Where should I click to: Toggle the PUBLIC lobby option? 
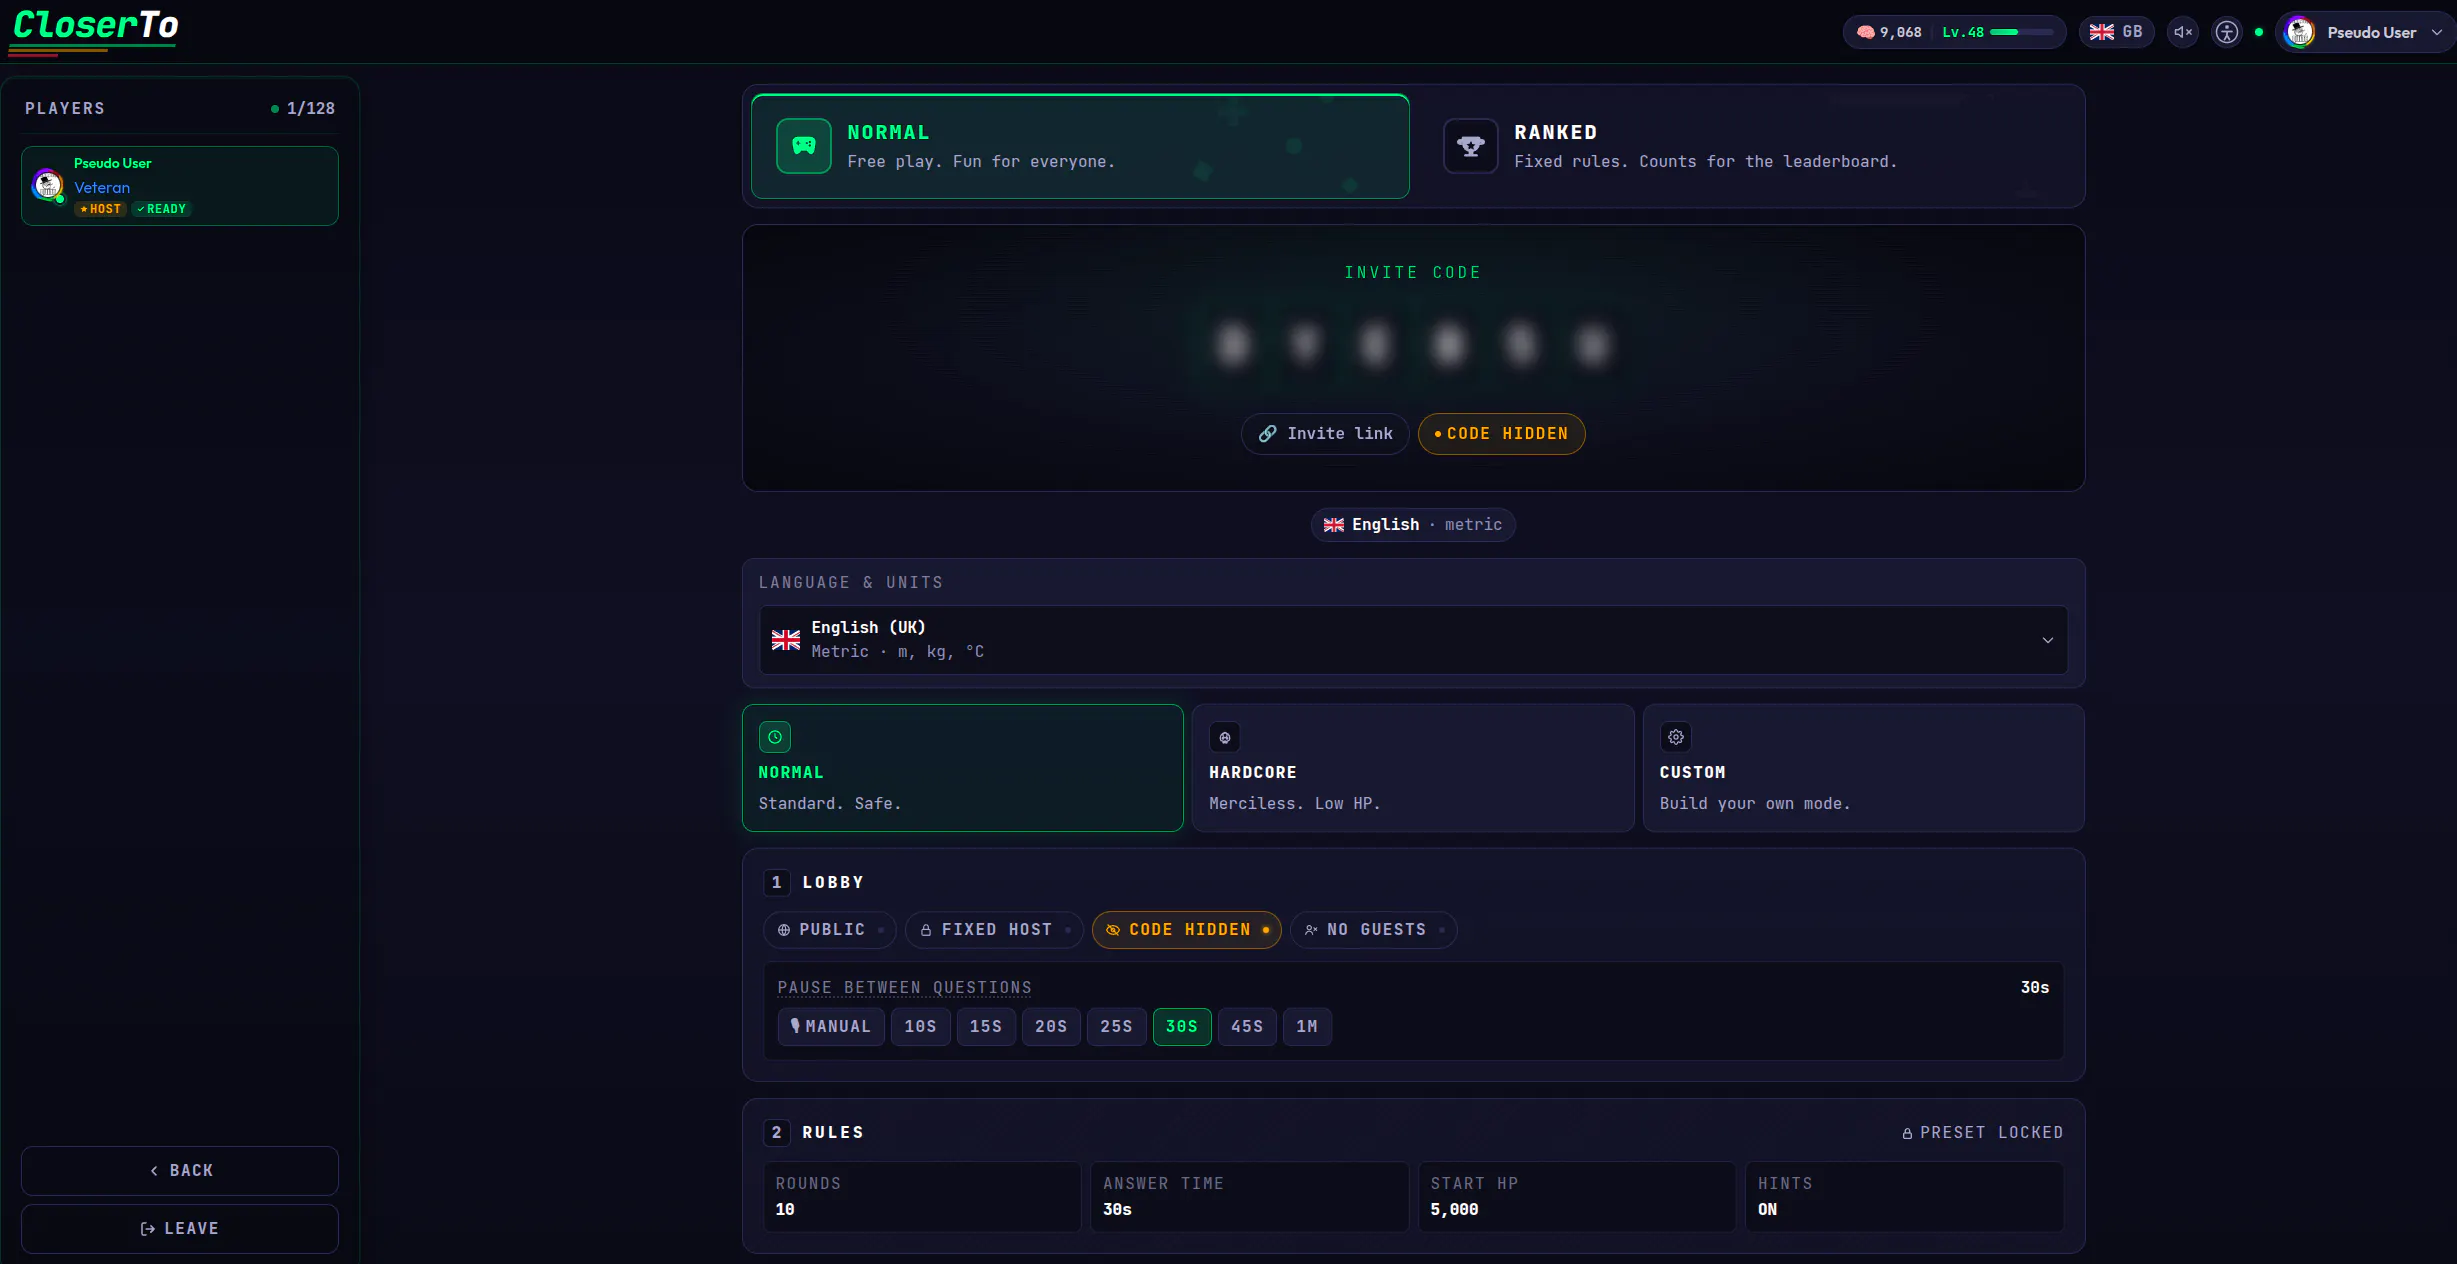(830, 930)
